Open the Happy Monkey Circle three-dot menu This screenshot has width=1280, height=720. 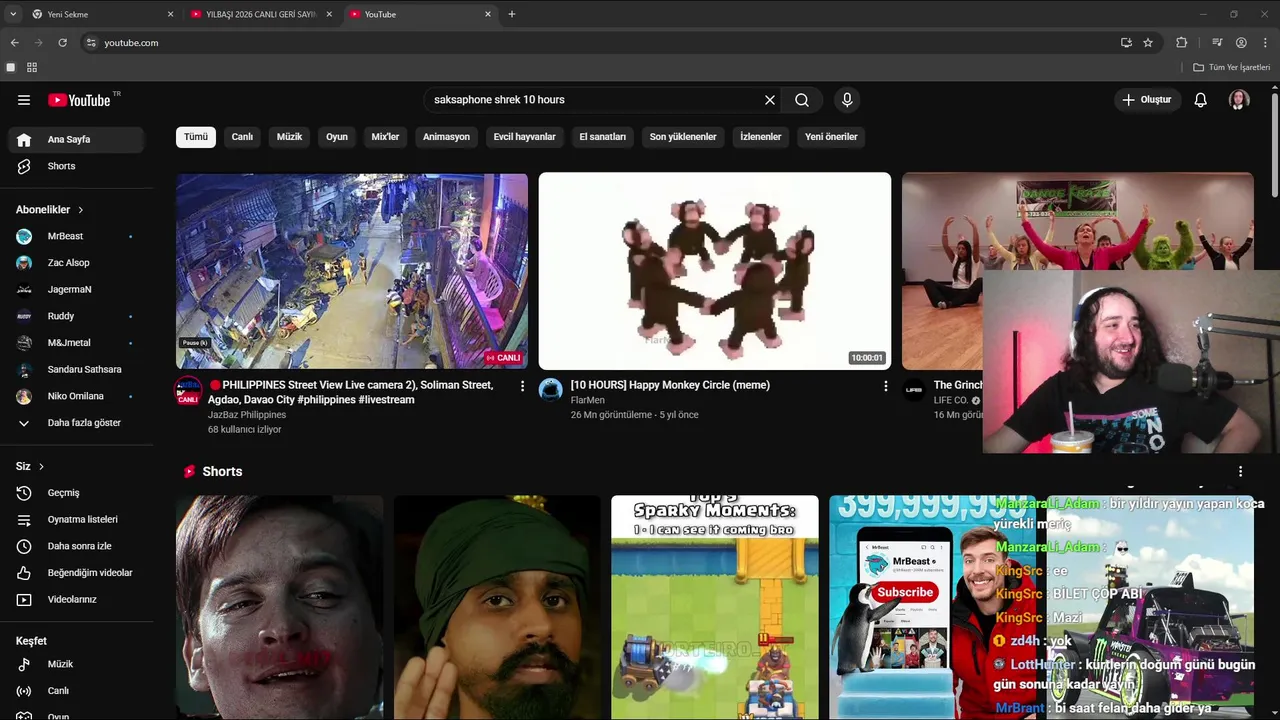click(885, 386)
